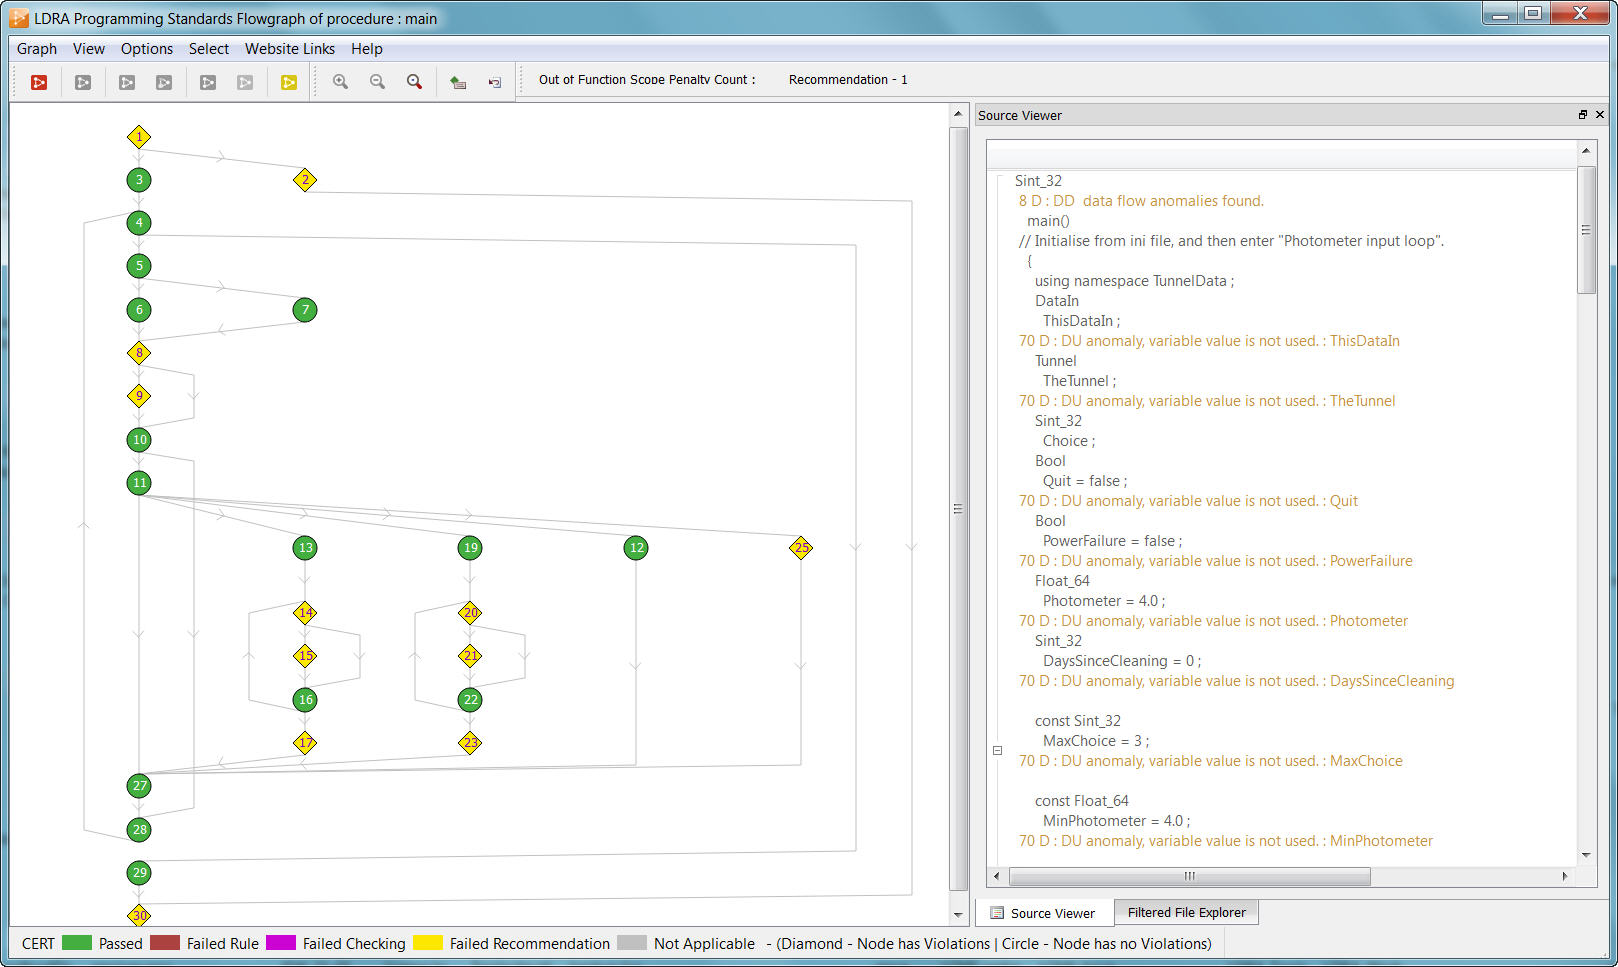Image resolution: width=1618 pixels, height=967 pixels.
Task: Collapse the code block in Source Viewer
Action: point(997,750)
